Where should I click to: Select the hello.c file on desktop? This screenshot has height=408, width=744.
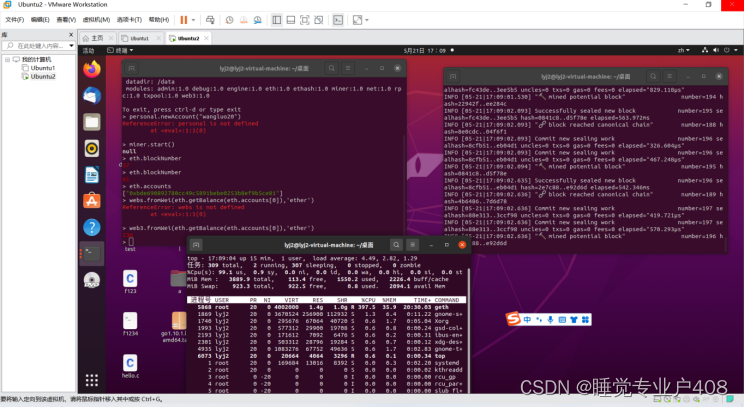(x=130, y=366)
